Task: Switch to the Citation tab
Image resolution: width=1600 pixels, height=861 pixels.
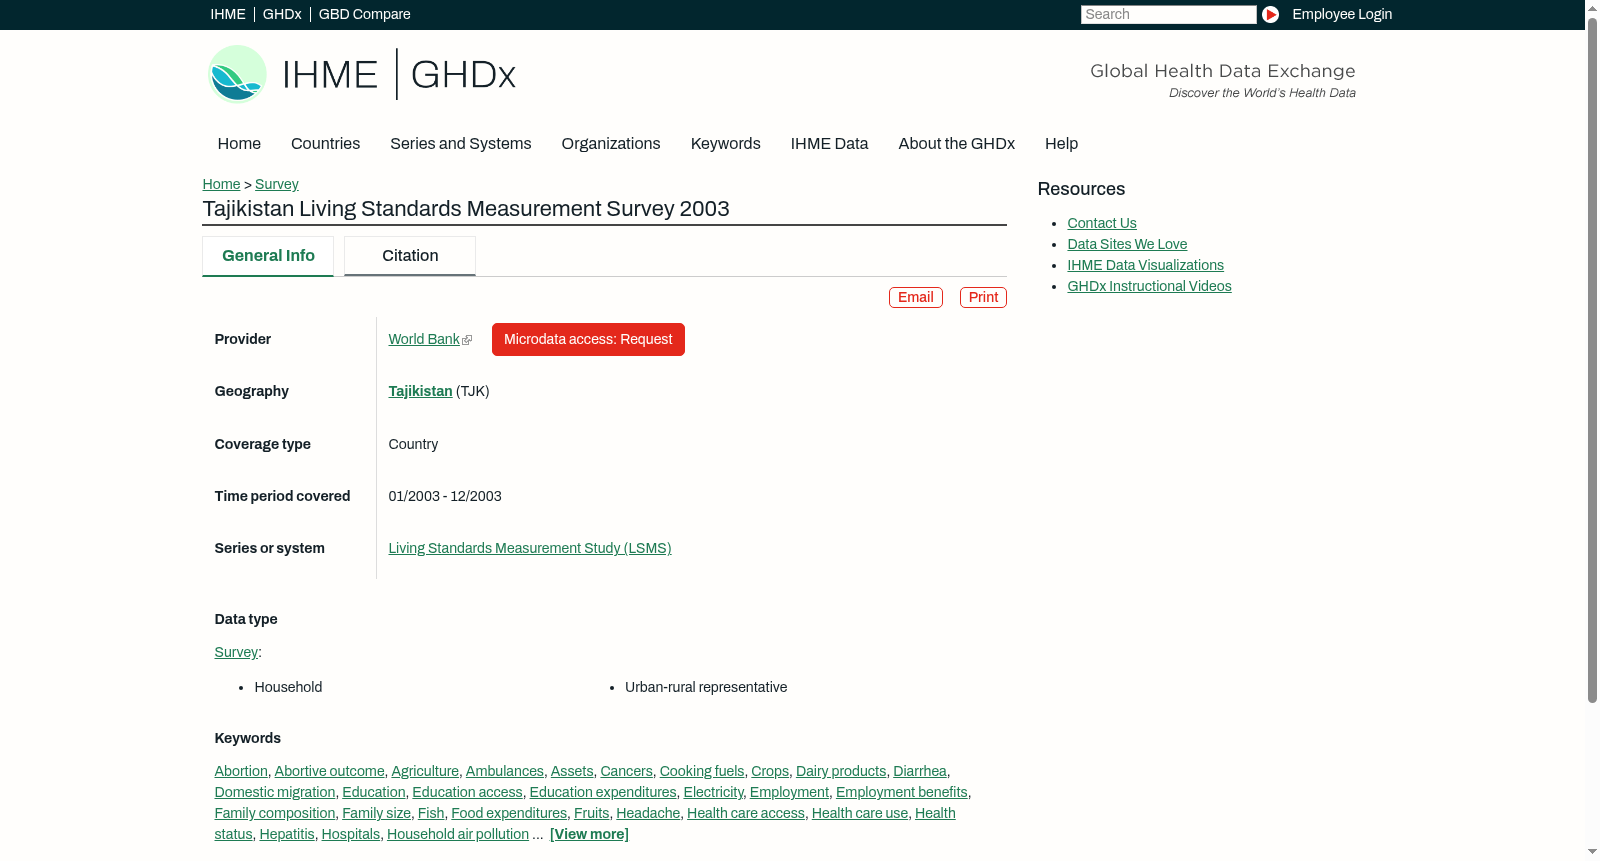Action: [410, 256]
